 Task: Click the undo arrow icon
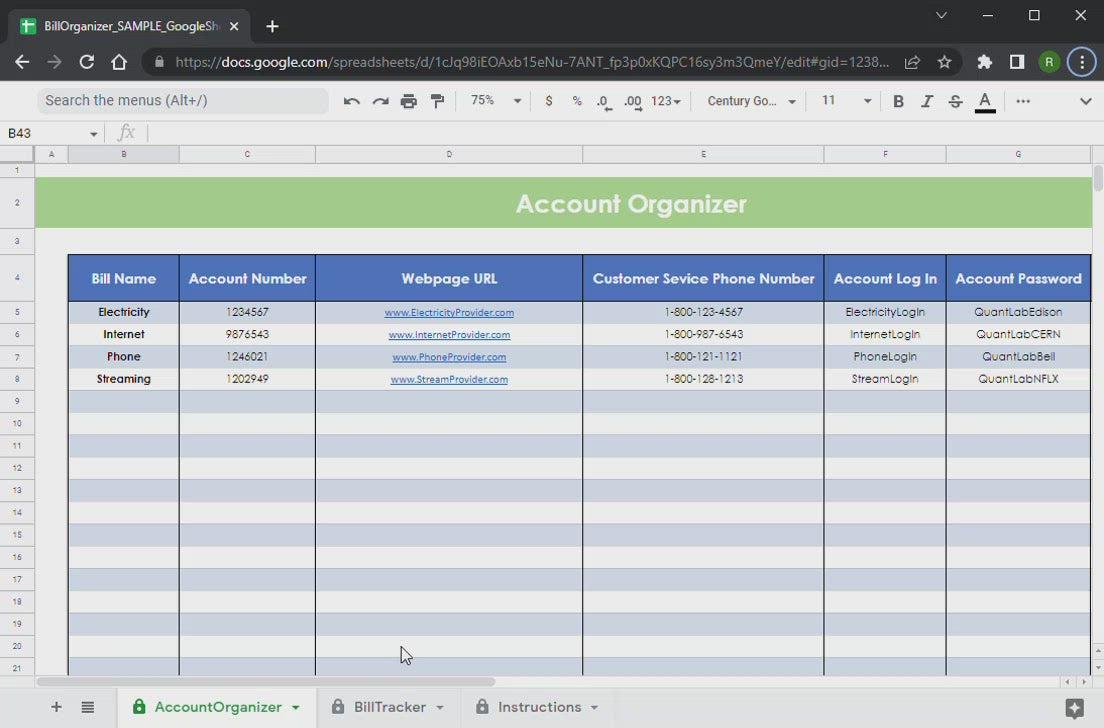(x=351, y=101)
